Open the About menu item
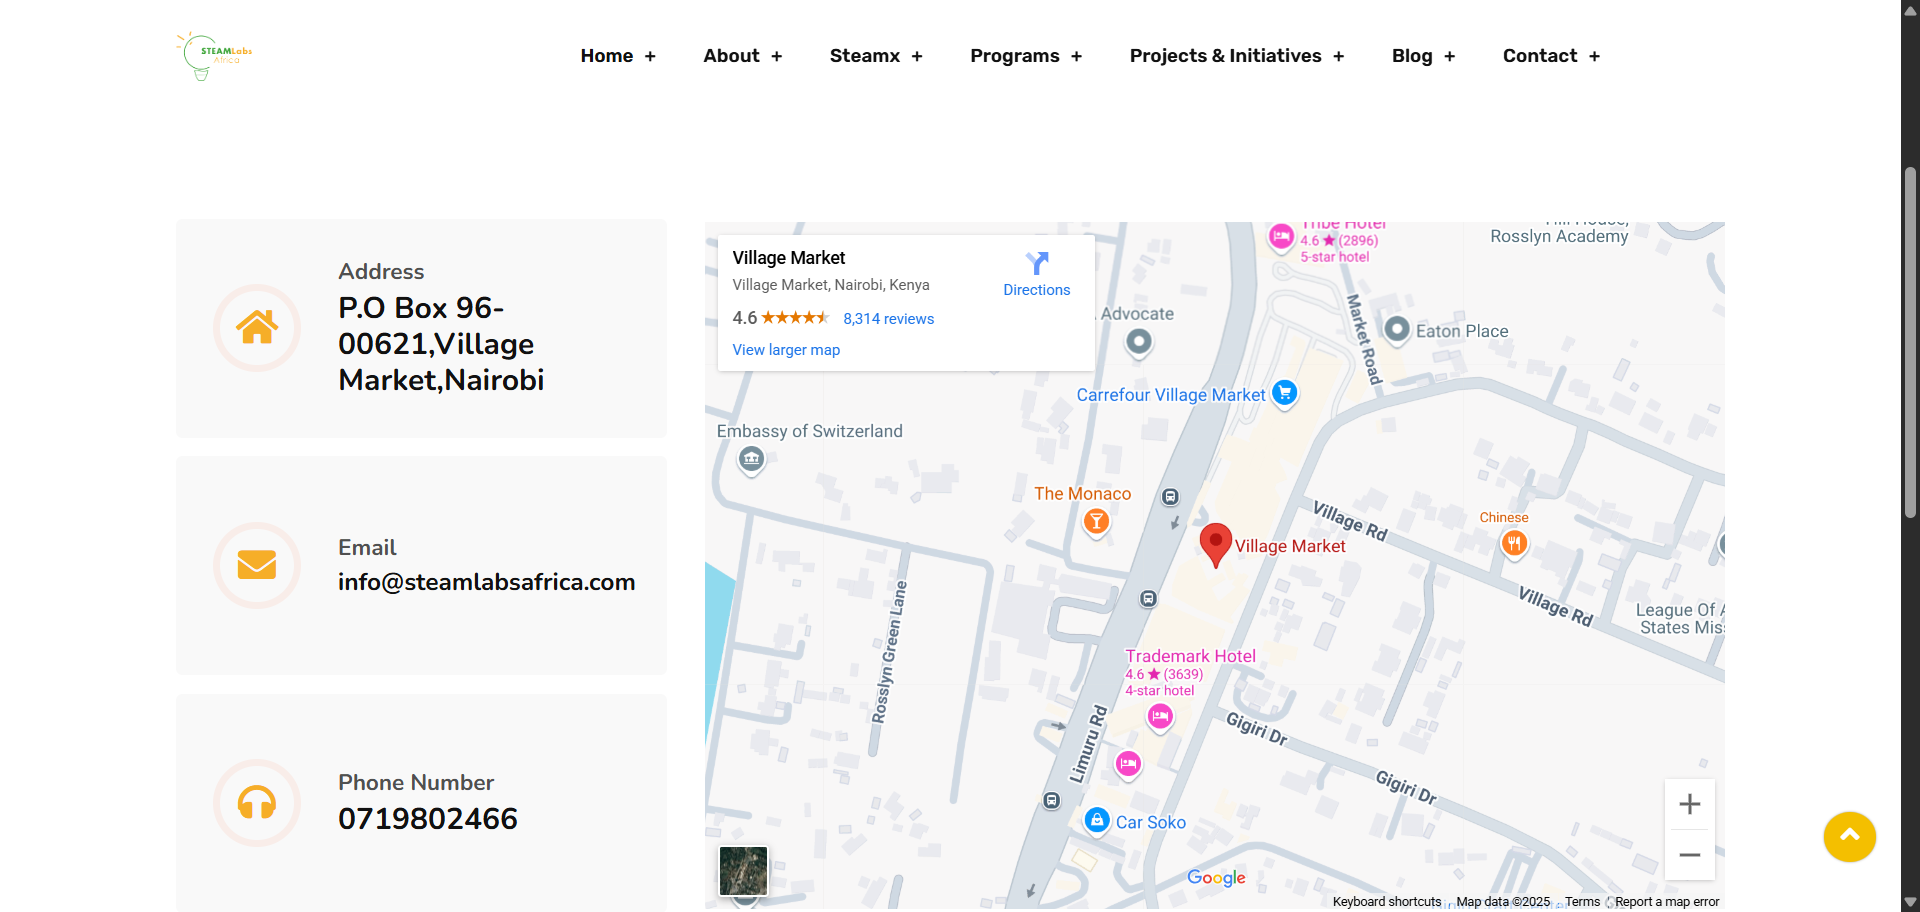The height and width of the screenshot is (912, 1920). [731, 56]
